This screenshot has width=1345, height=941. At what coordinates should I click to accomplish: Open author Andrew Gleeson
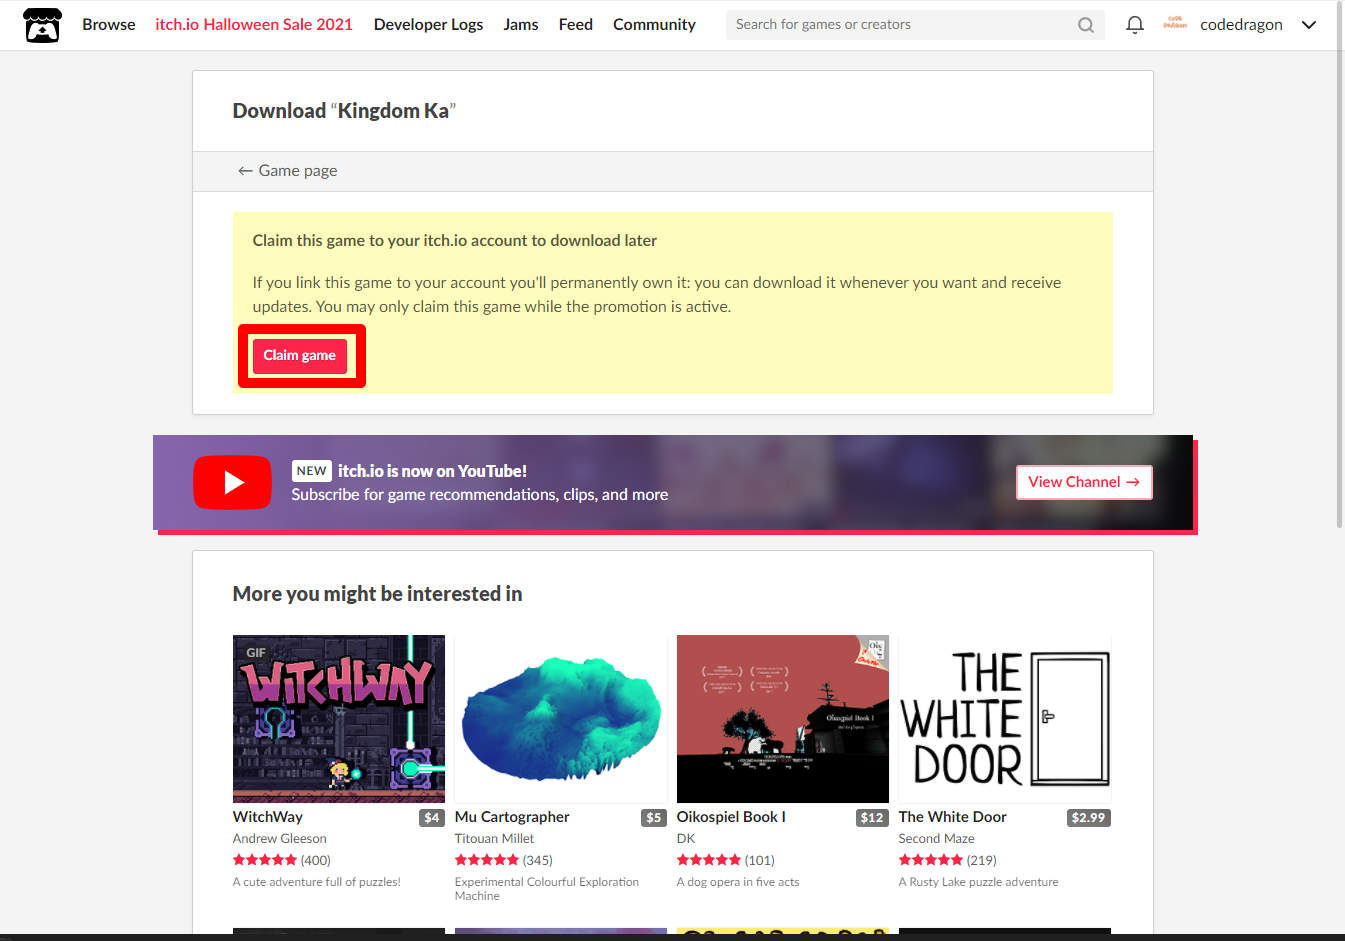click(280, 839)
